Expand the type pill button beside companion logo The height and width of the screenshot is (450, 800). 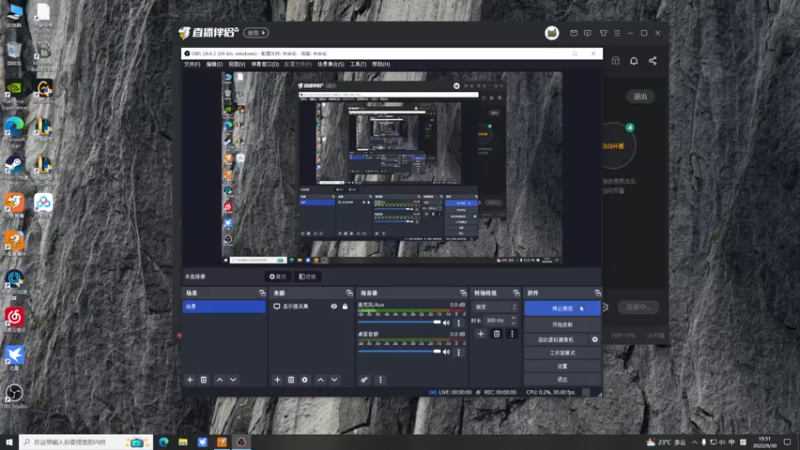point(256,33)
